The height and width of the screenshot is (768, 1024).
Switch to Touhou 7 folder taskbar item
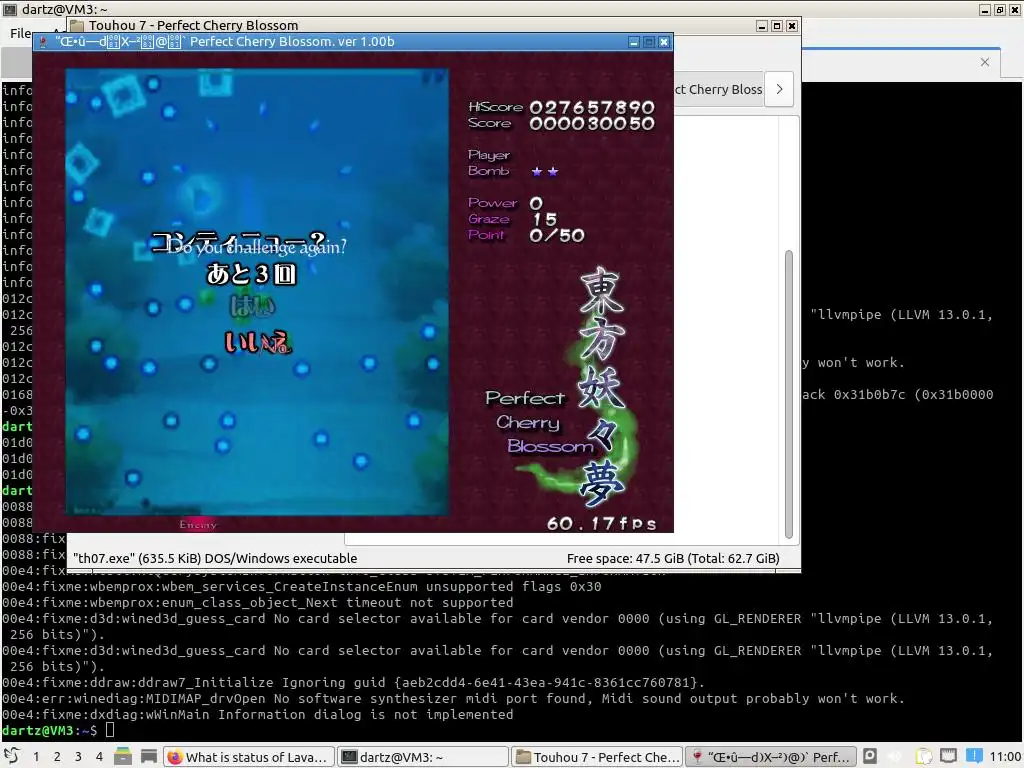tap(597, 757)
